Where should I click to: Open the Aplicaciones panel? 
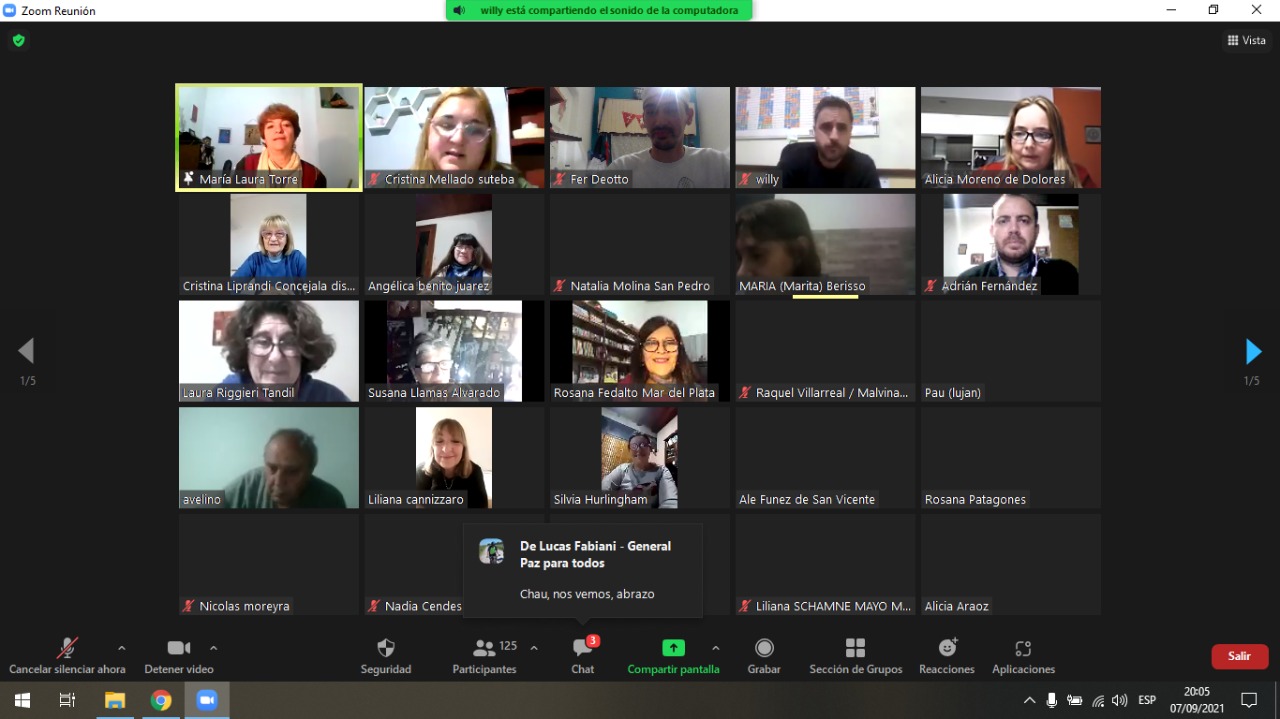coord(1022,649)
